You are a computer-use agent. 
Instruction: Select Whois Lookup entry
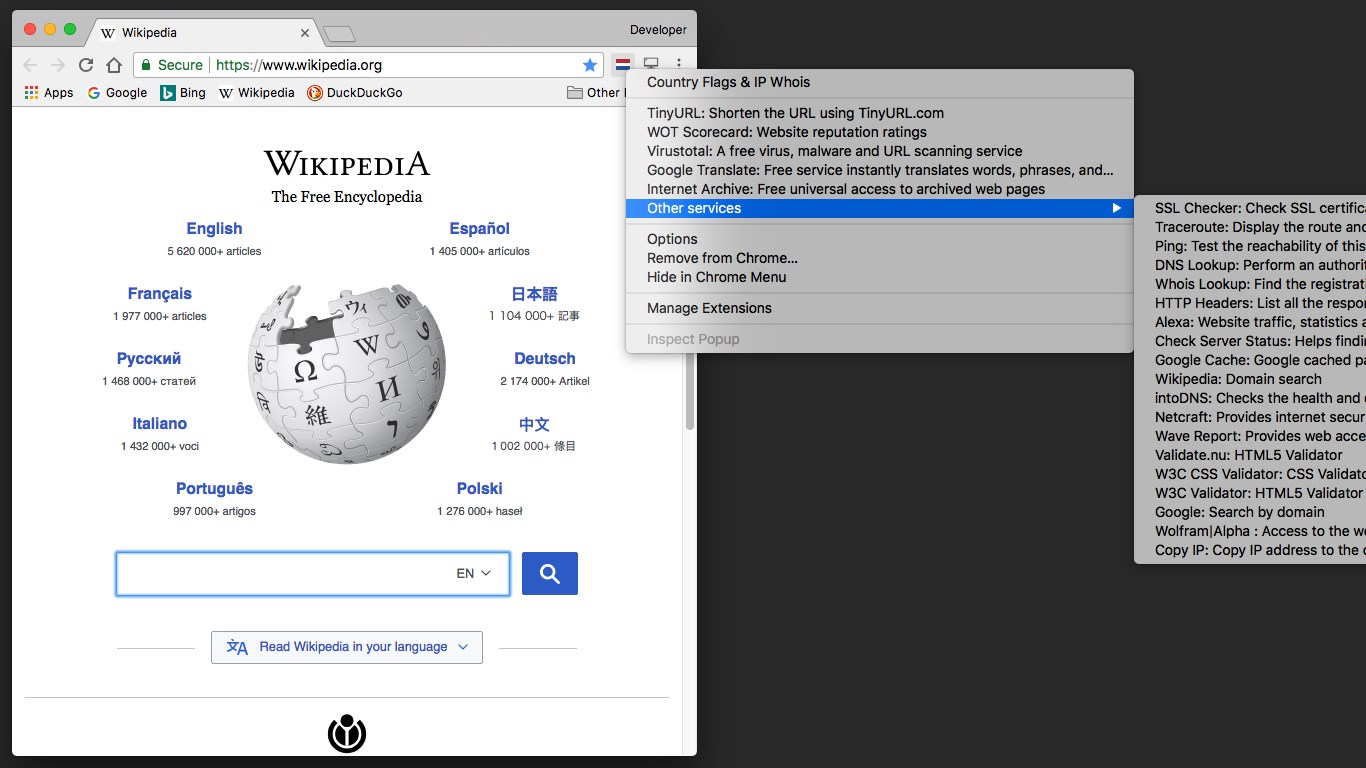click(x=1250, y=284)
